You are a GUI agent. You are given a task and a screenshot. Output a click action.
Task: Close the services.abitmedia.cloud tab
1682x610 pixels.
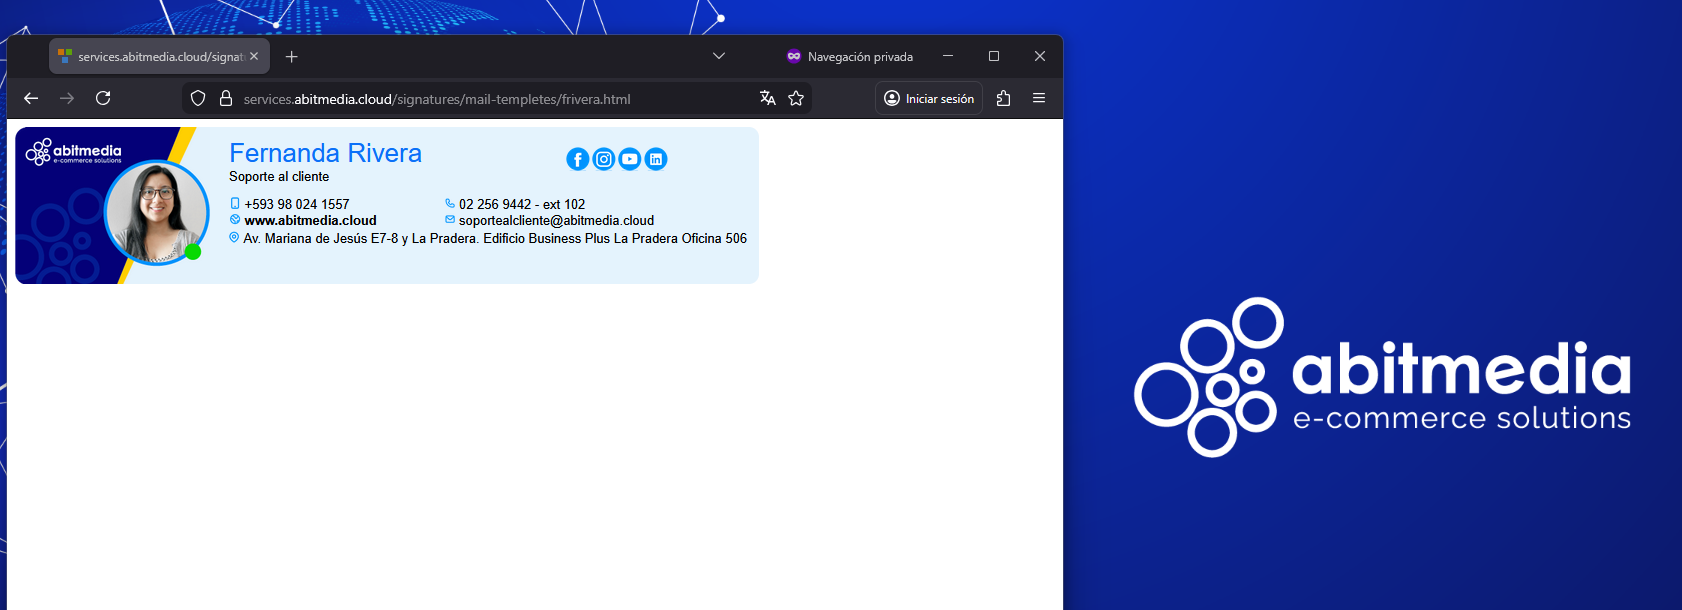[x=254, y=57]
